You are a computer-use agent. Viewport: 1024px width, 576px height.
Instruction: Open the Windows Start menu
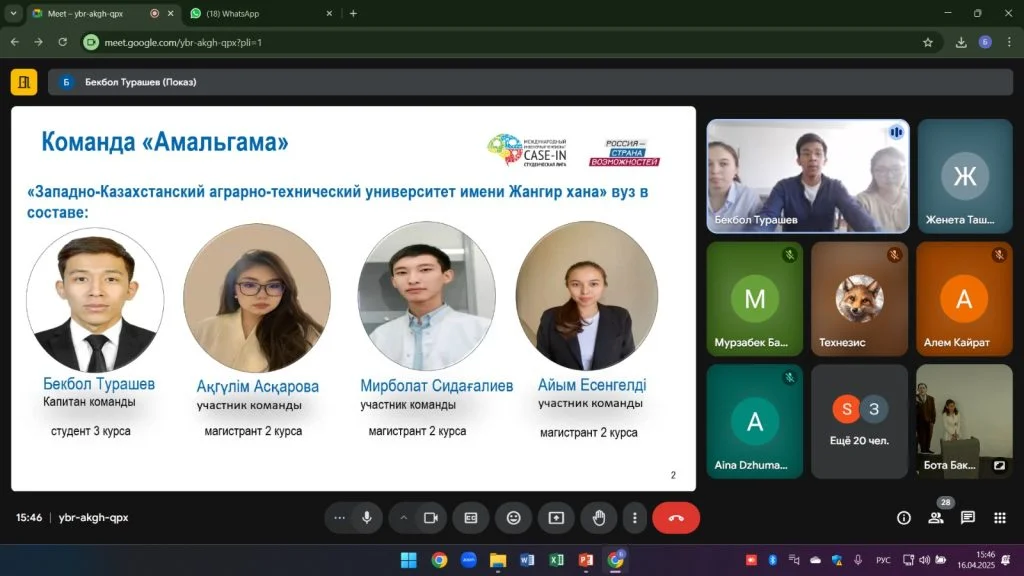[409, 560]
